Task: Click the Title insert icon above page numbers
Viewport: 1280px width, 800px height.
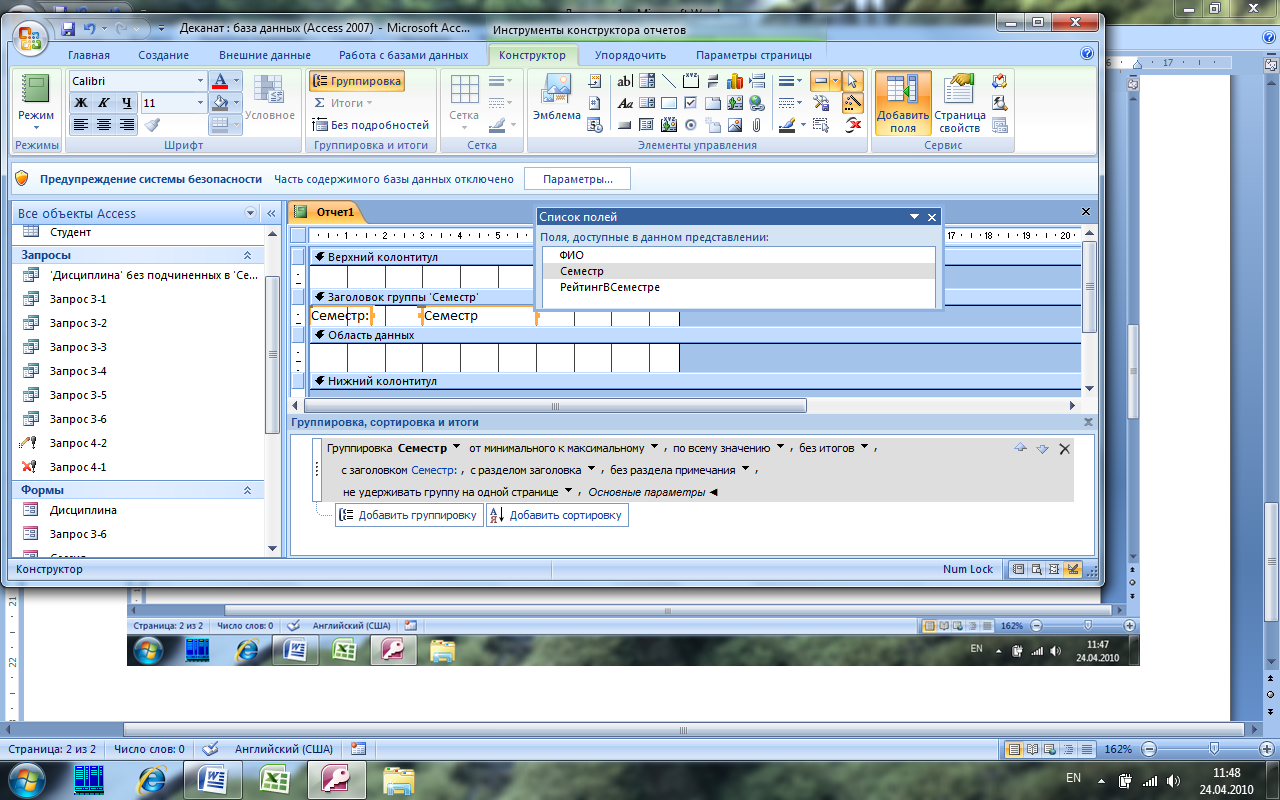Action: [595, 81]
